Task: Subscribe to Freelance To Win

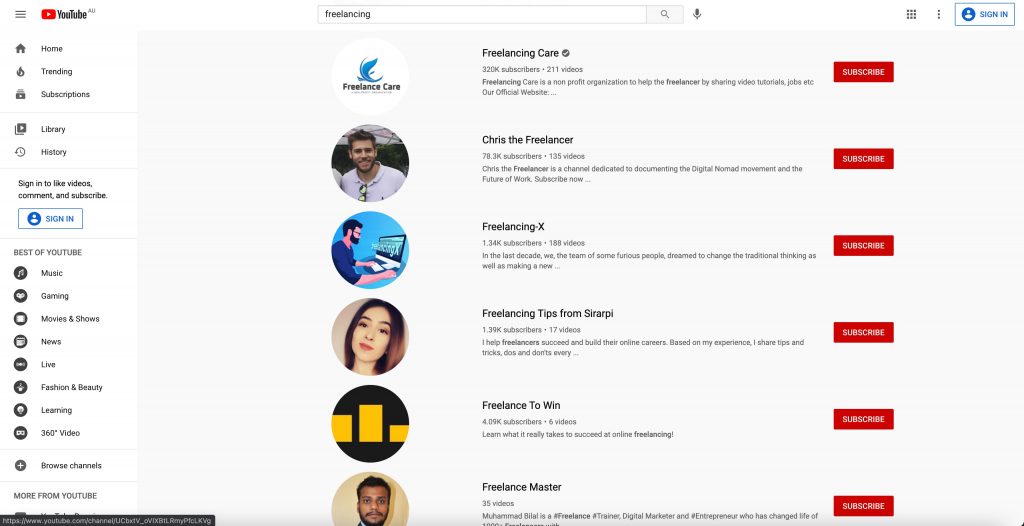Action: click(x=863, y=419)
